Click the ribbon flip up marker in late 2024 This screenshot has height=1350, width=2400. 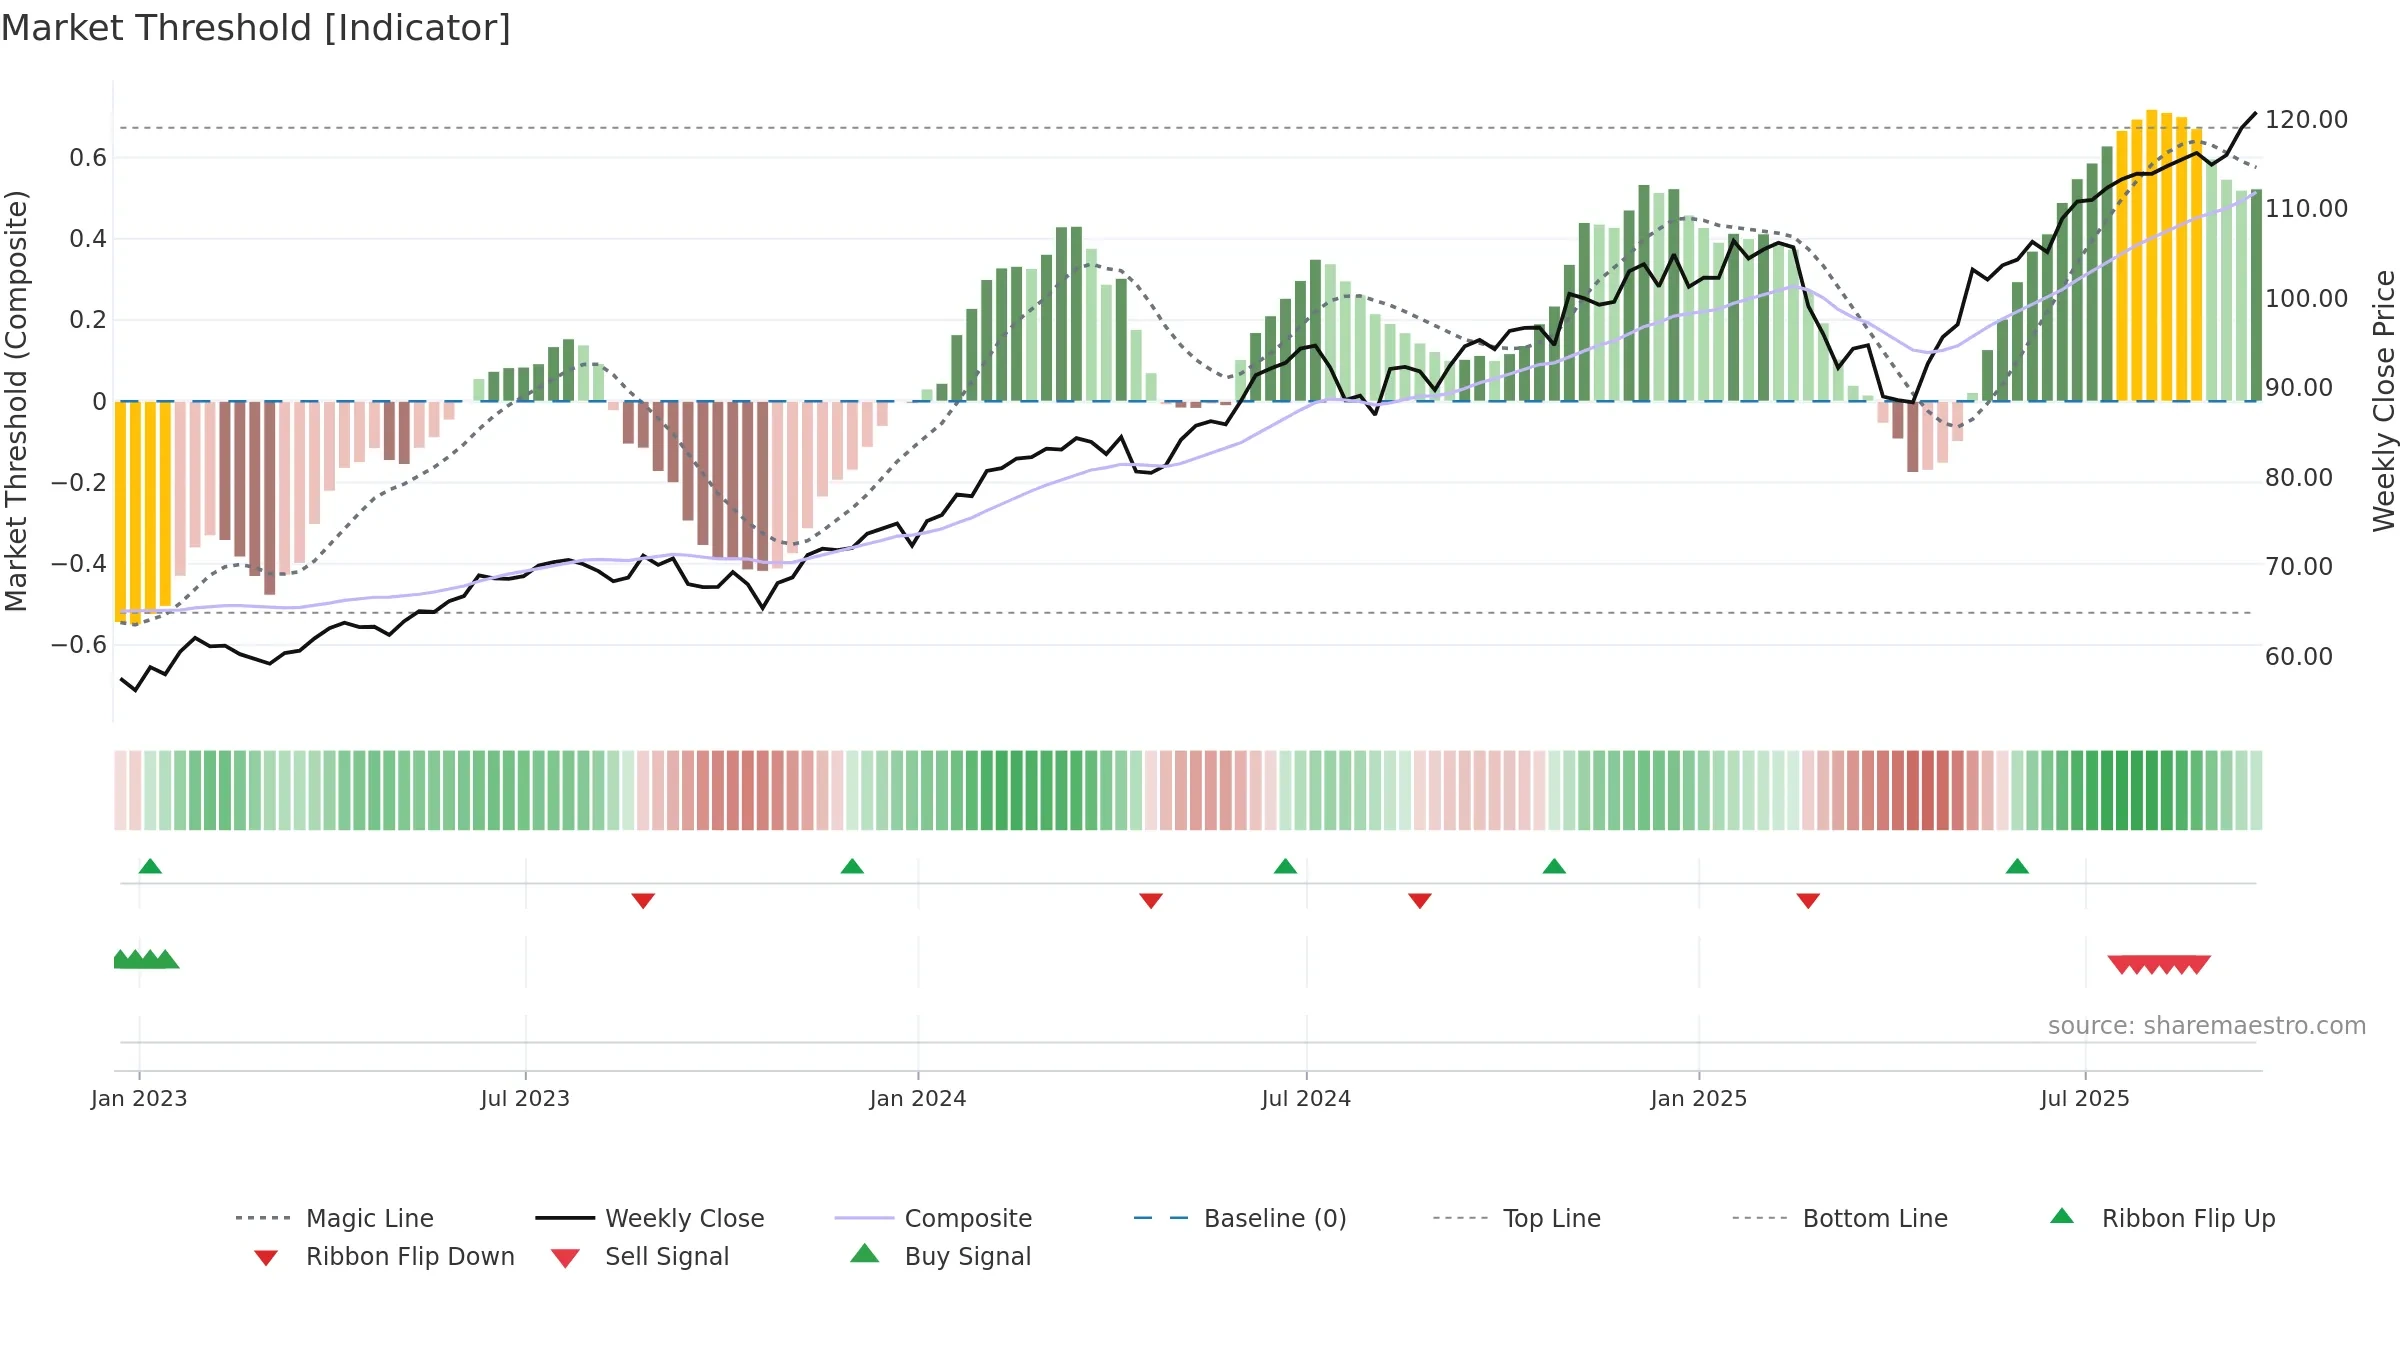pos(1554,866)
